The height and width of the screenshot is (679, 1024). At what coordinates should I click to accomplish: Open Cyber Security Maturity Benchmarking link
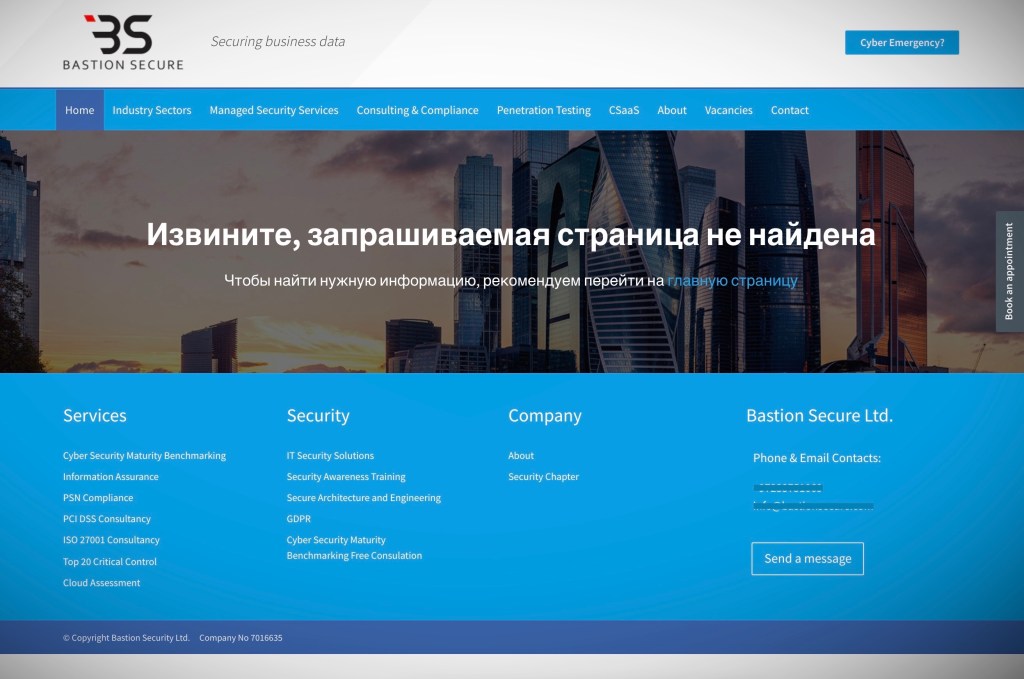[x=144, y=456]
